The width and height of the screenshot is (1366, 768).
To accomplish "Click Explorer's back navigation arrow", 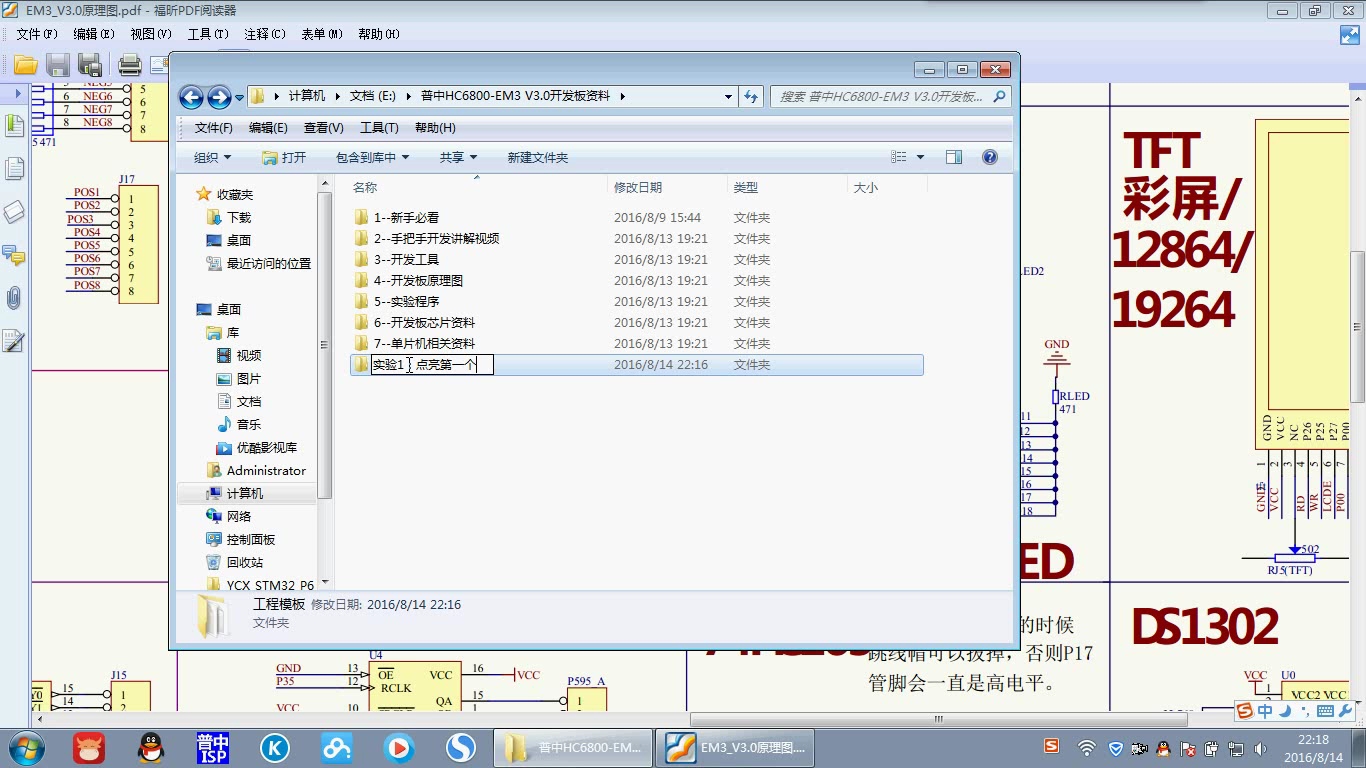I will [190, 97].
